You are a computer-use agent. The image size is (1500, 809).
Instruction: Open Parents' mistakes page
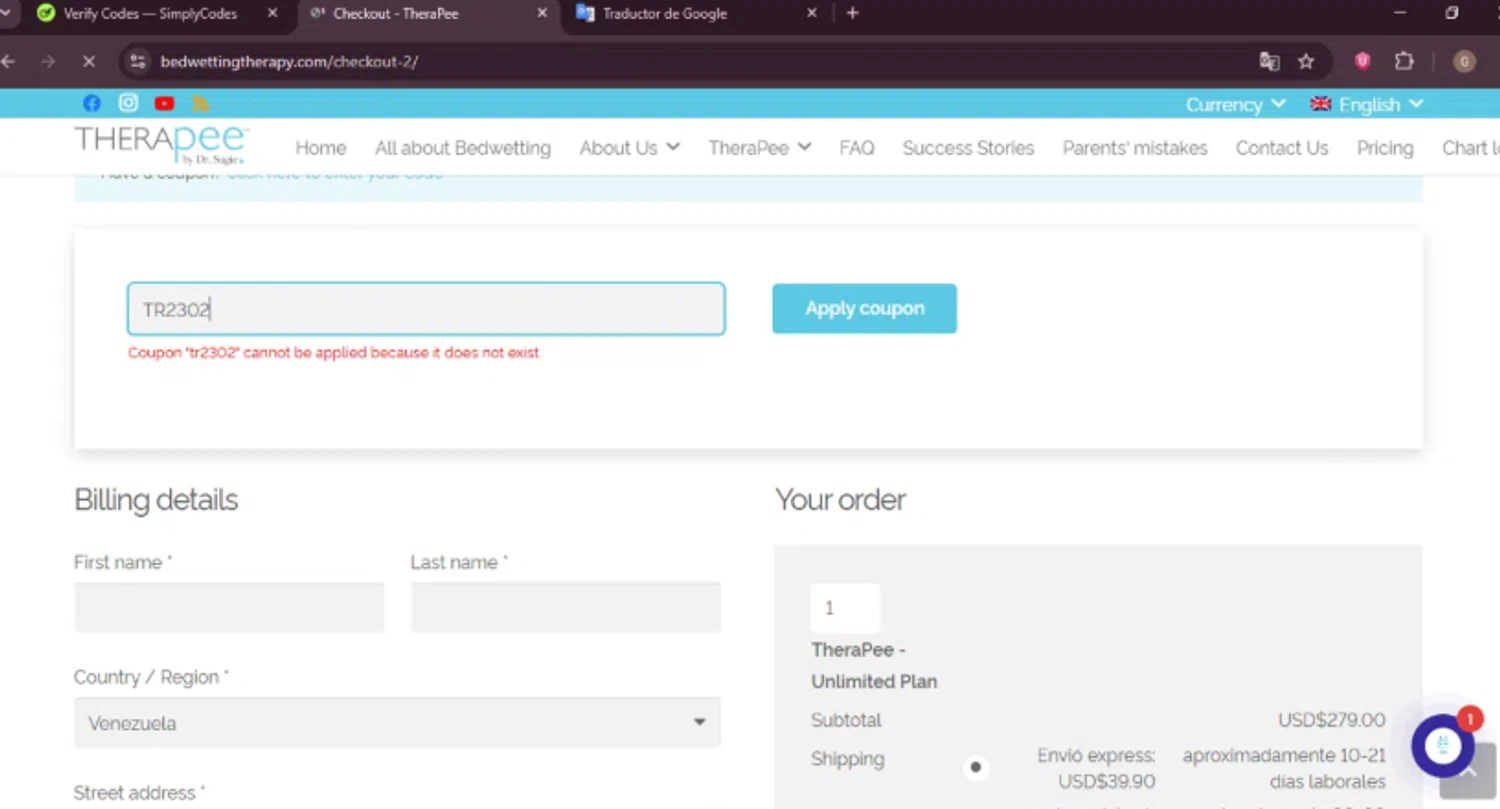[x=1135, y=148]
